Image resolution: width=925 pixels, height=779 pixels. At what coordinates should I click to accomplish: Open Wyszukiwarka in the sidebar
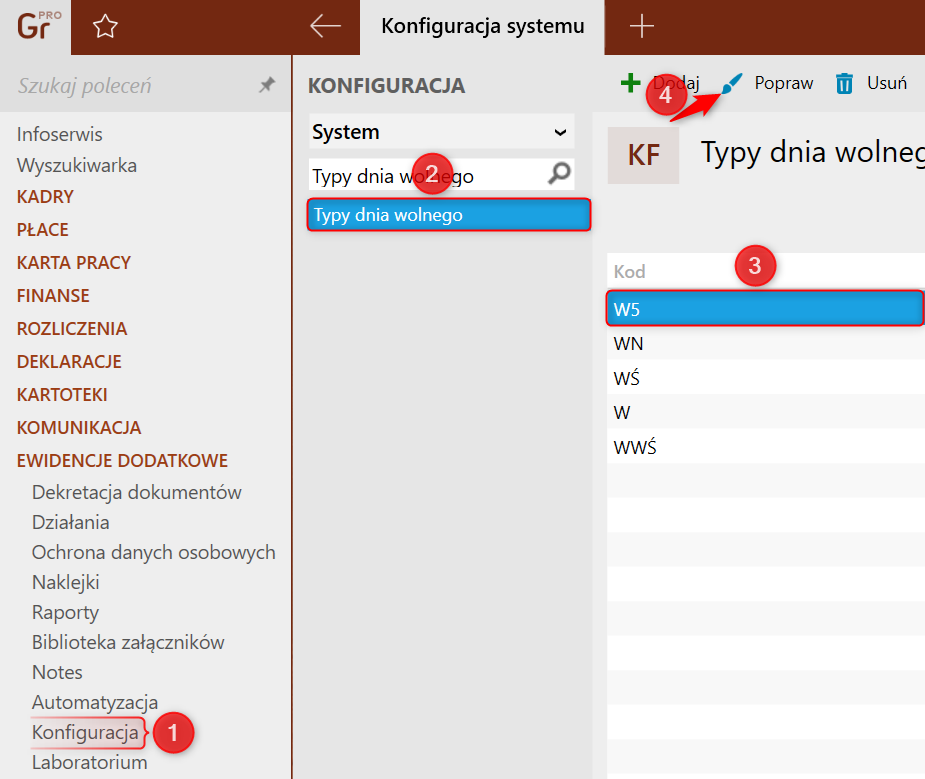(77, 166)
